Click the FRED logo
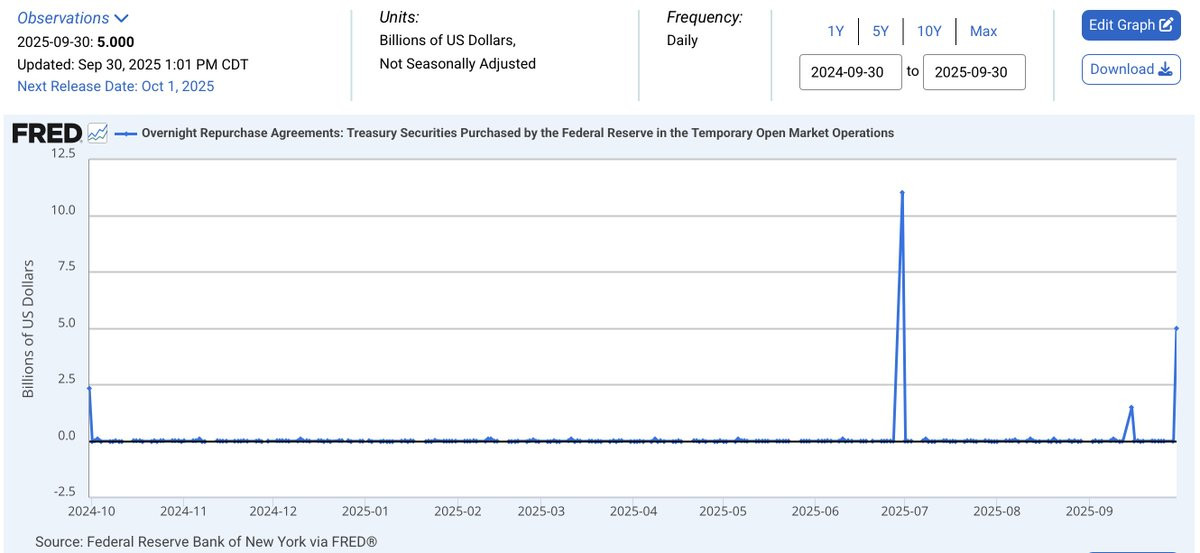 tap(47, 133)
